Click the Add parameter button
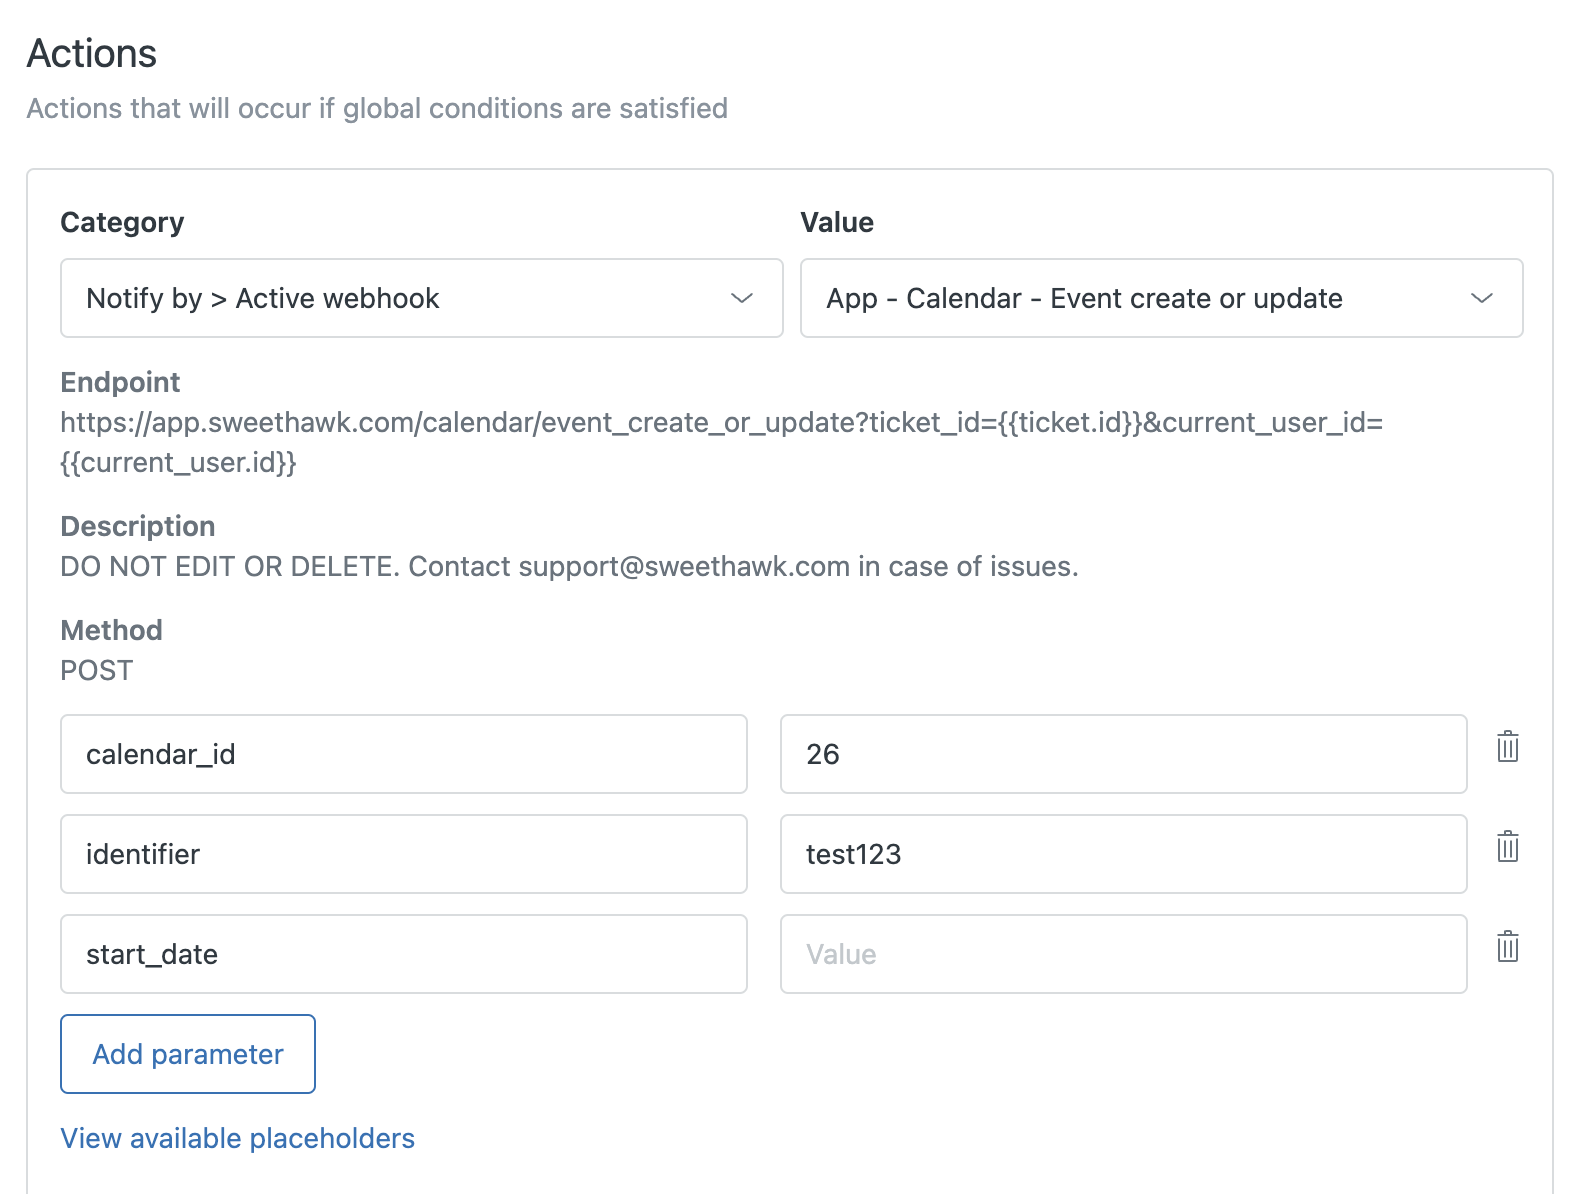 click(x=188, y=1054)
